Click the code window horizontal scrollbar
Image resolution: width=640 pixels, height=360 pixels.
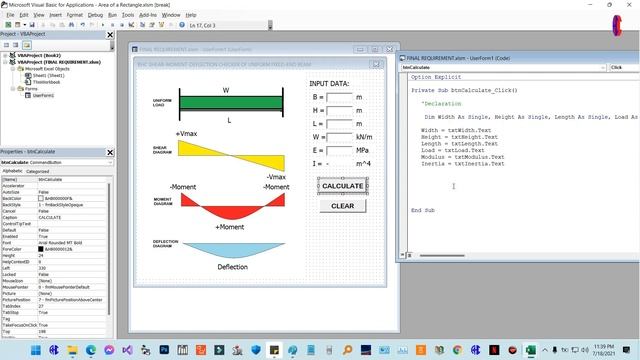click(x=442, y=256)
